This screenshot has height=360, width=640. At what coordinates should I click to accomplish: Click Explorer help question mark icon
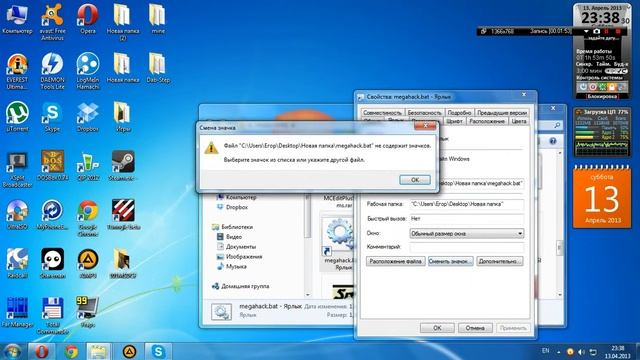(553, 141)
